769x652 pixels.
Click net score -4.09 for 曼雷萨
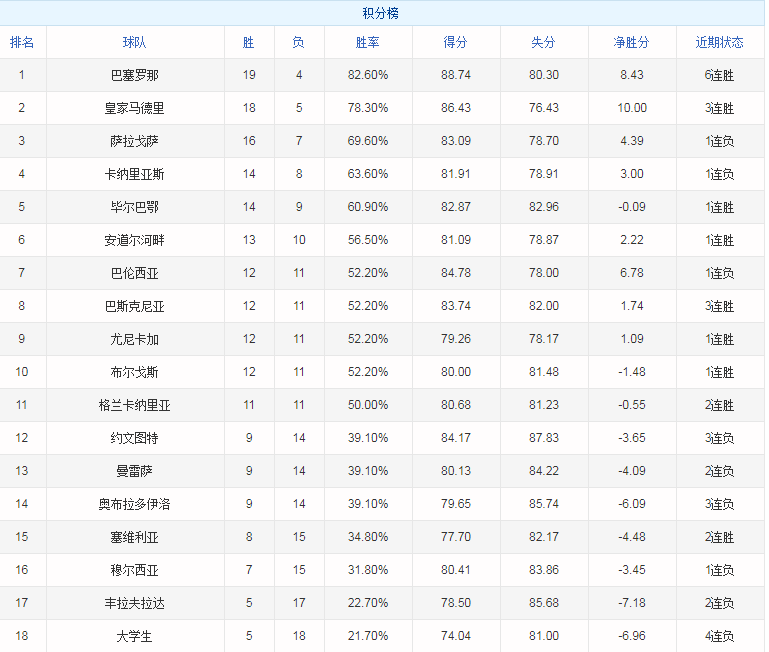(632, 470)
